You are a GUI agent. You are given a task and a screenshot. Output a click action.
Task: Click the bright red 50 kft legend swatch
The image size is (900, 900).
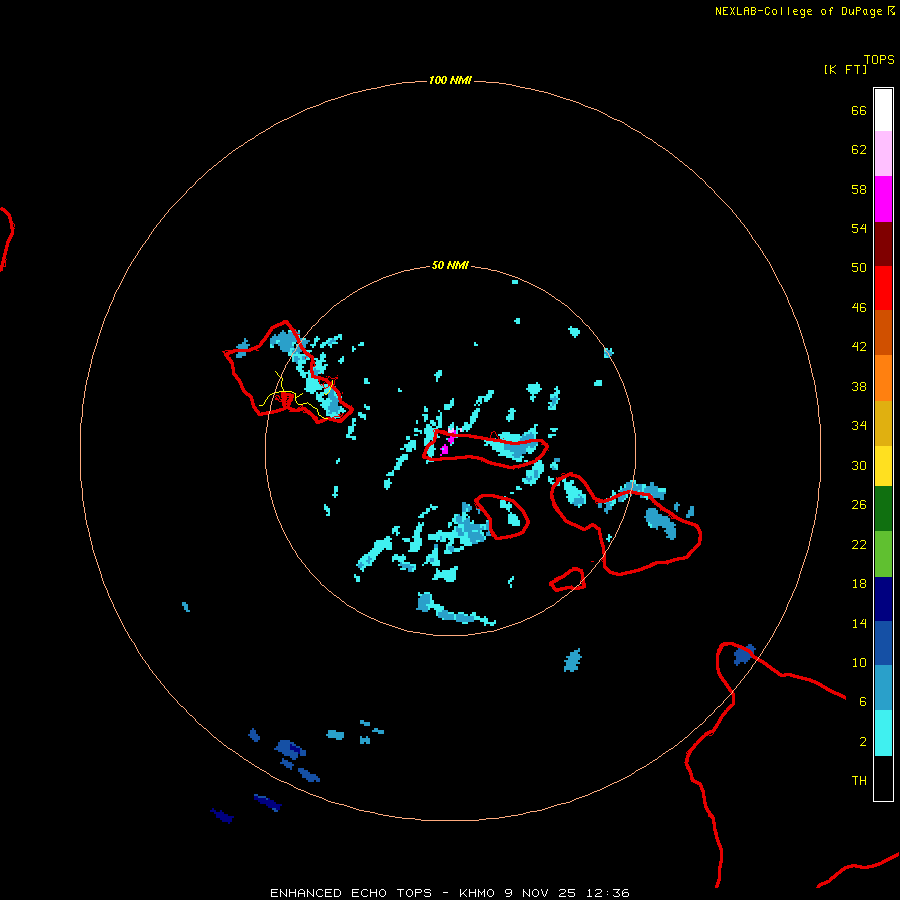883,289
